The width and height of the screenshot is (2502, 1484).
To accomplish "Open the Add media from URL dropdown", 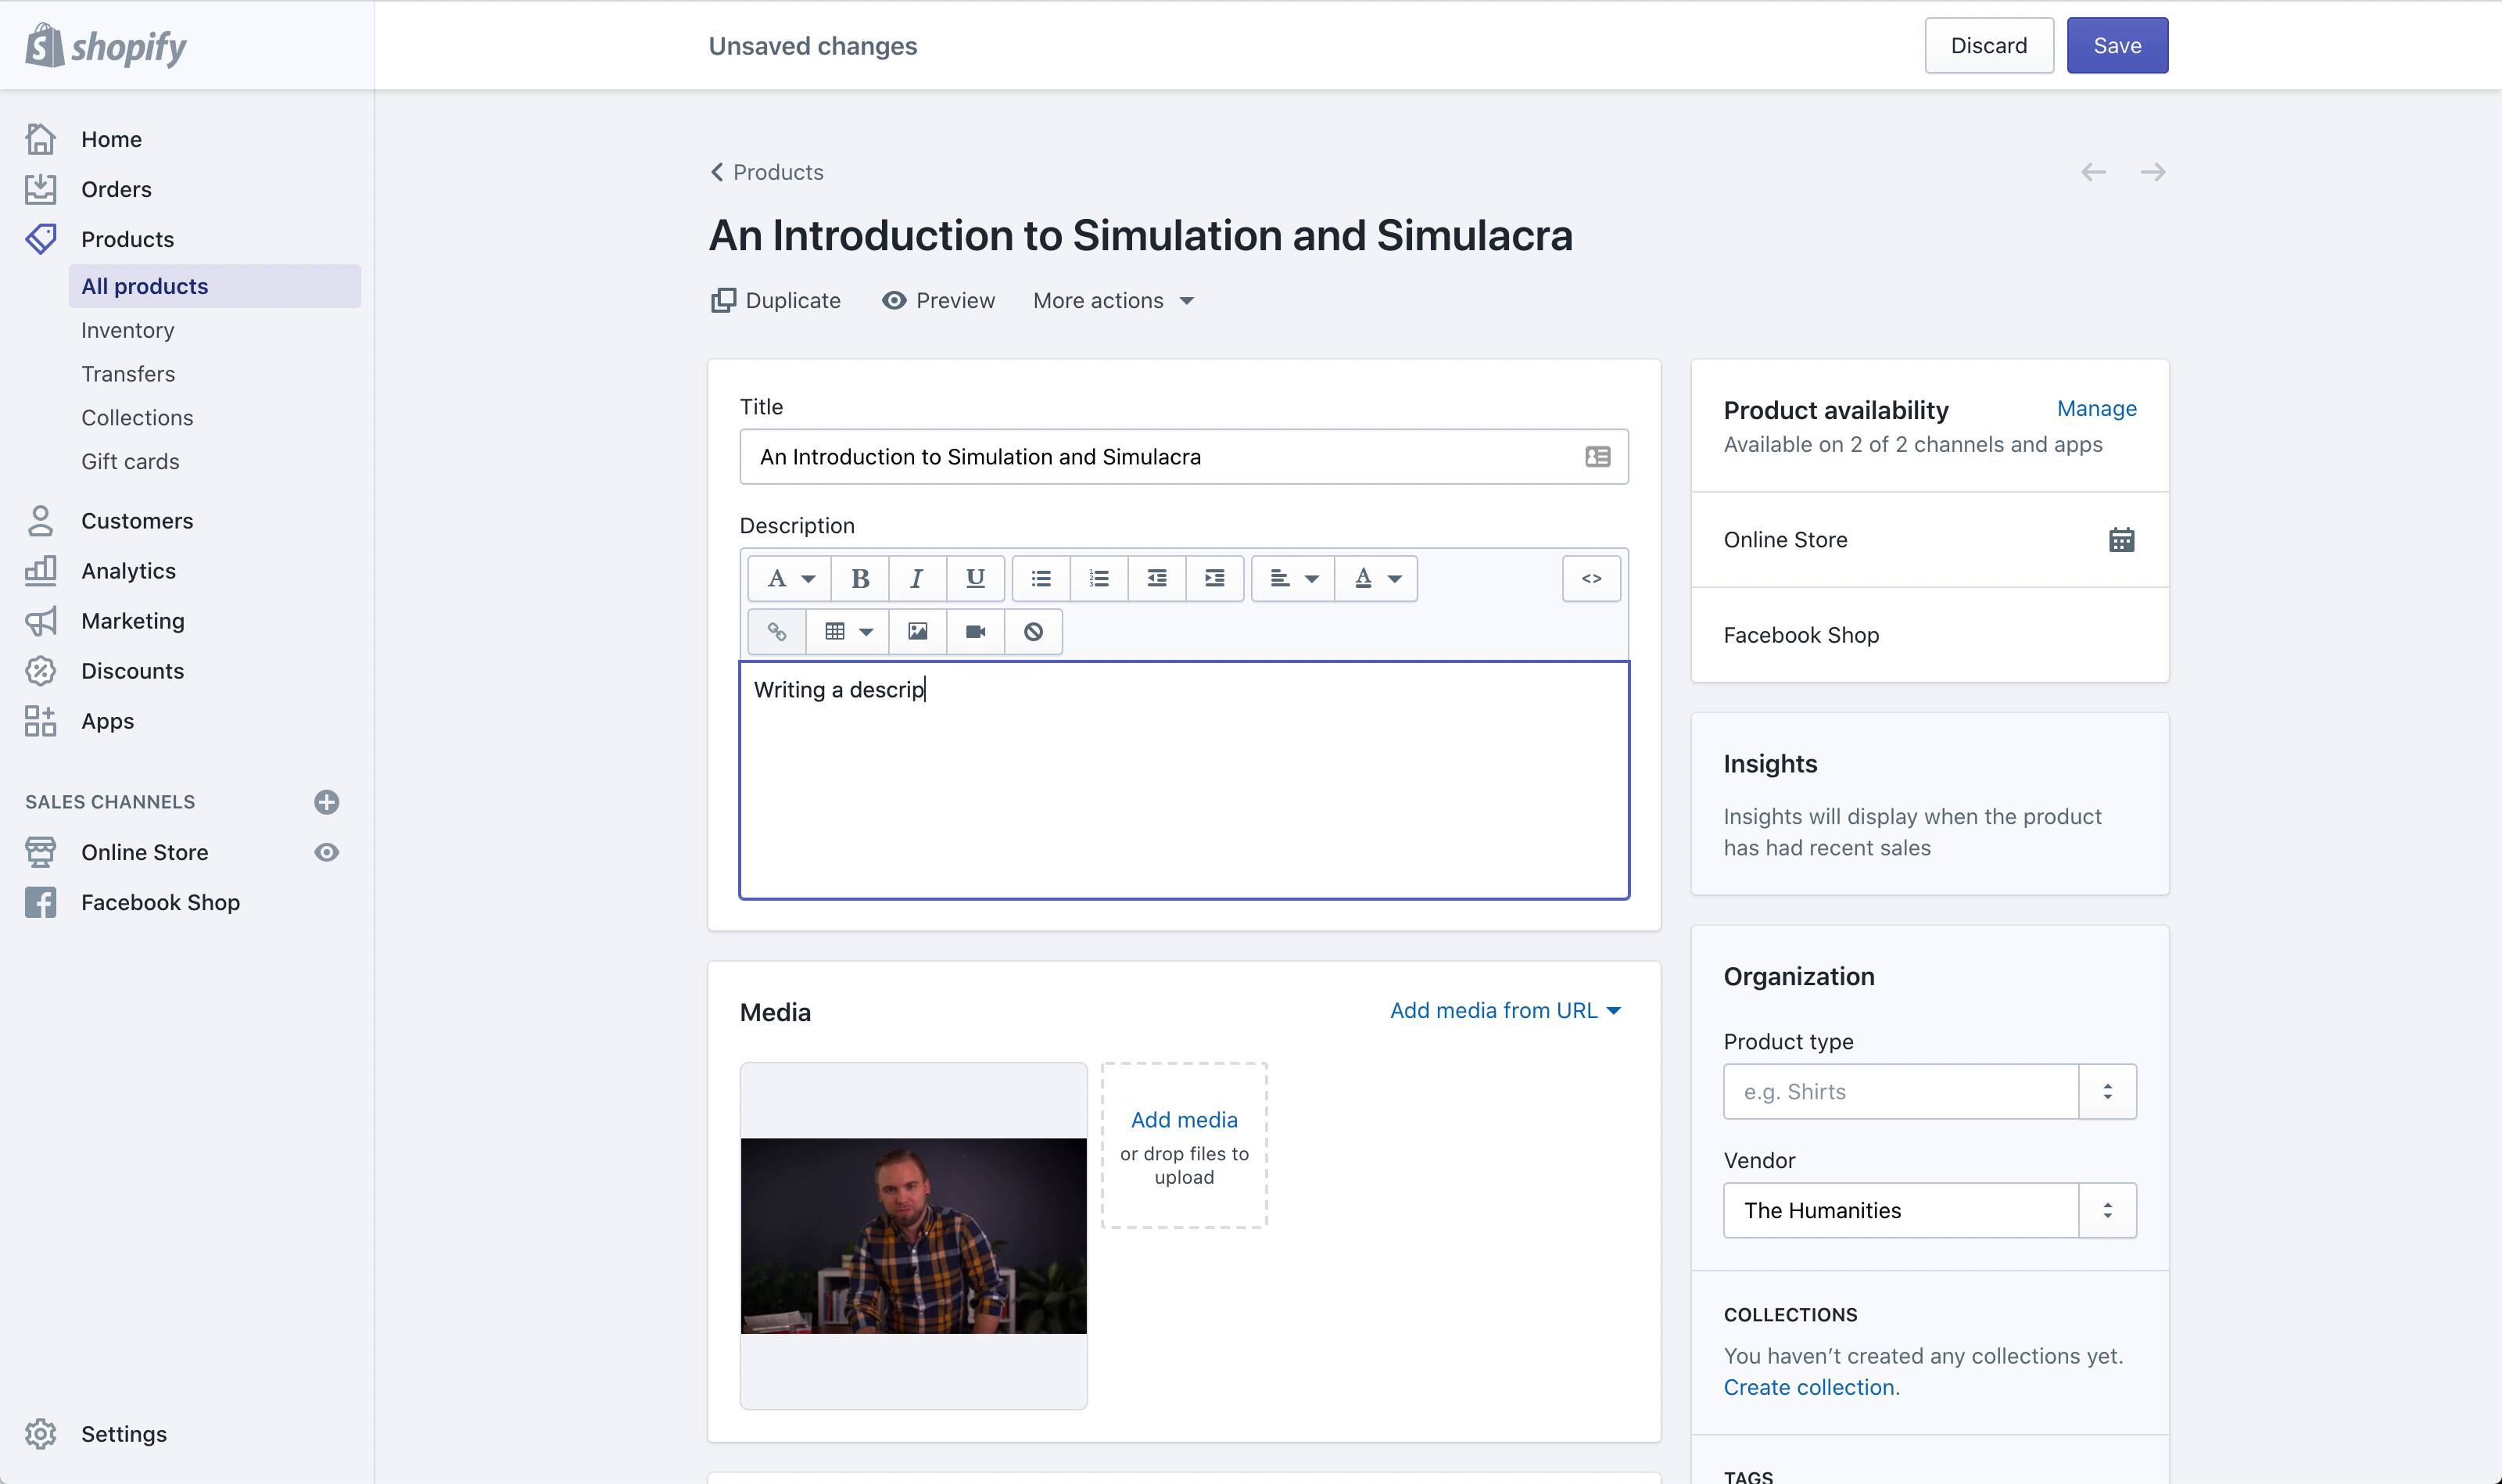I will click(x=1504, y=1010).
